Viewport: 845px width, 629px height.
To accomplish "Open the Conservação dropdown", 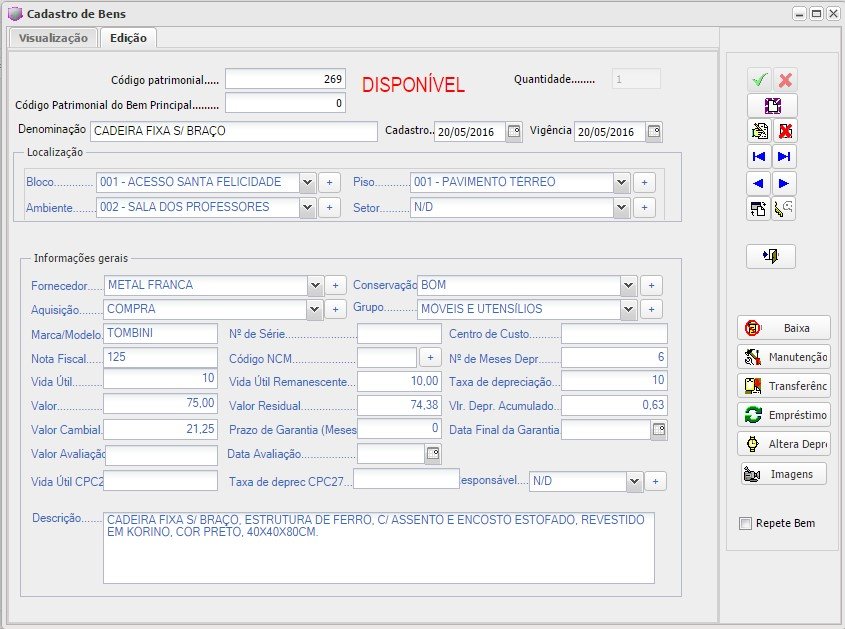I will point(627,285).
